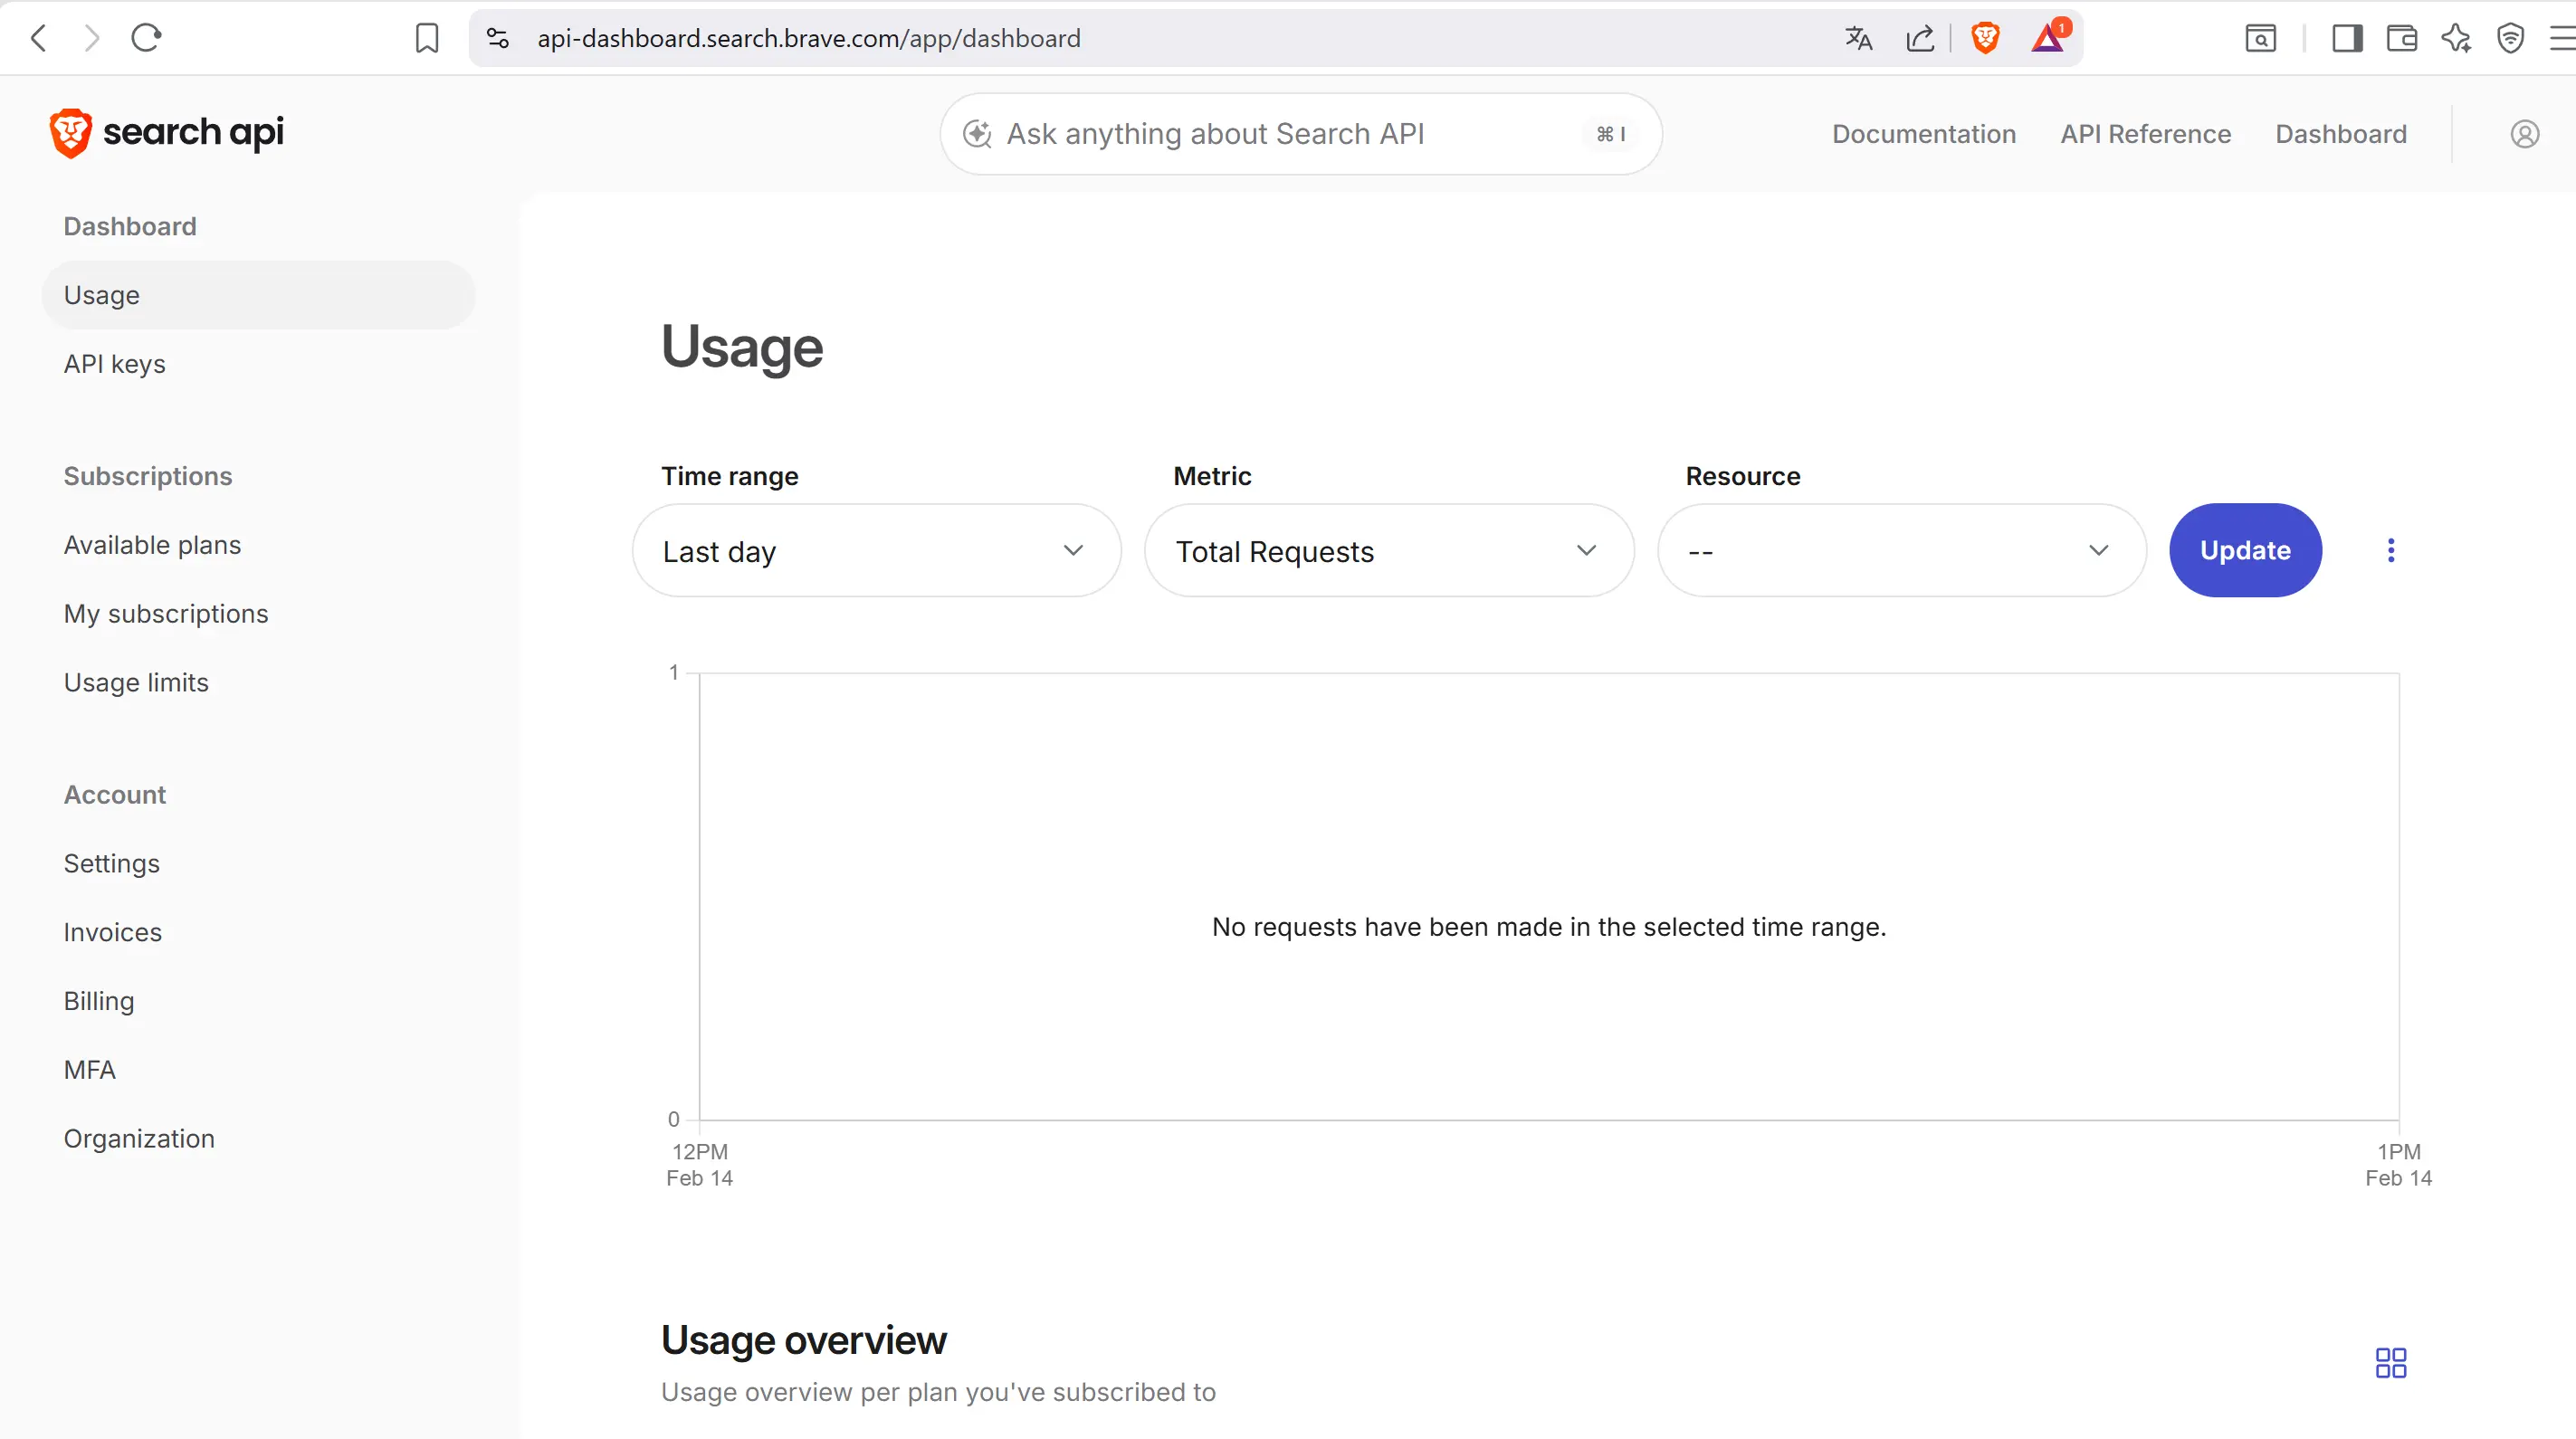Viewport: 2576px width, 1439px height.
Task: Open the three-dot options menu beside Update
Action: tap(2391, 550)
